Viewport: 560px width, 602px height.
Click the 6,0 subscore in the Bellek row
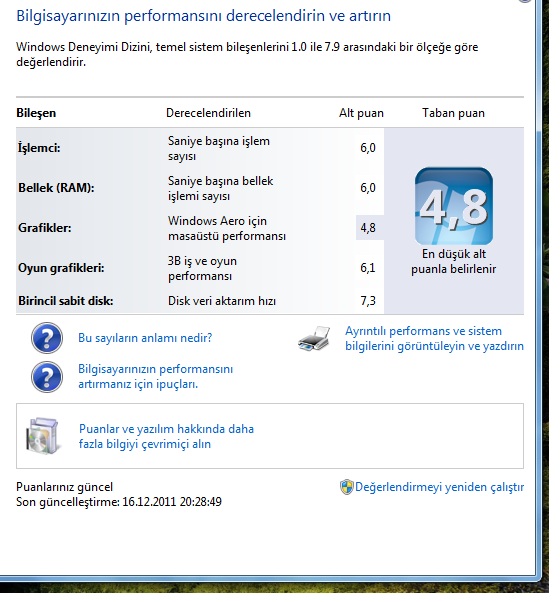pos(368,188)
